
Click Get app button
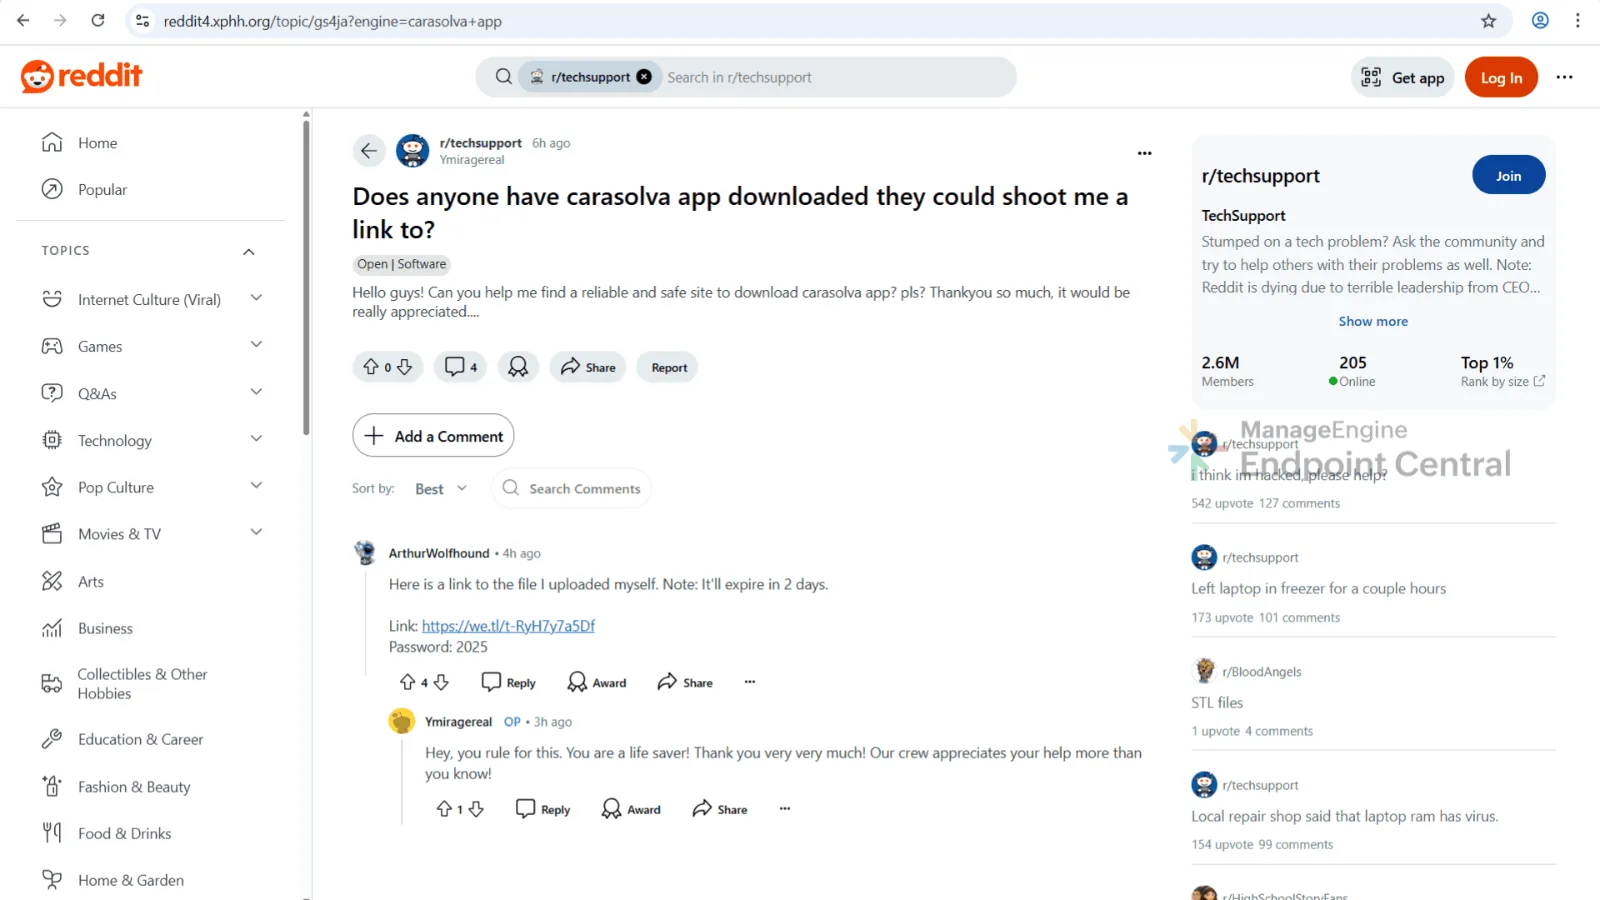1403,77
